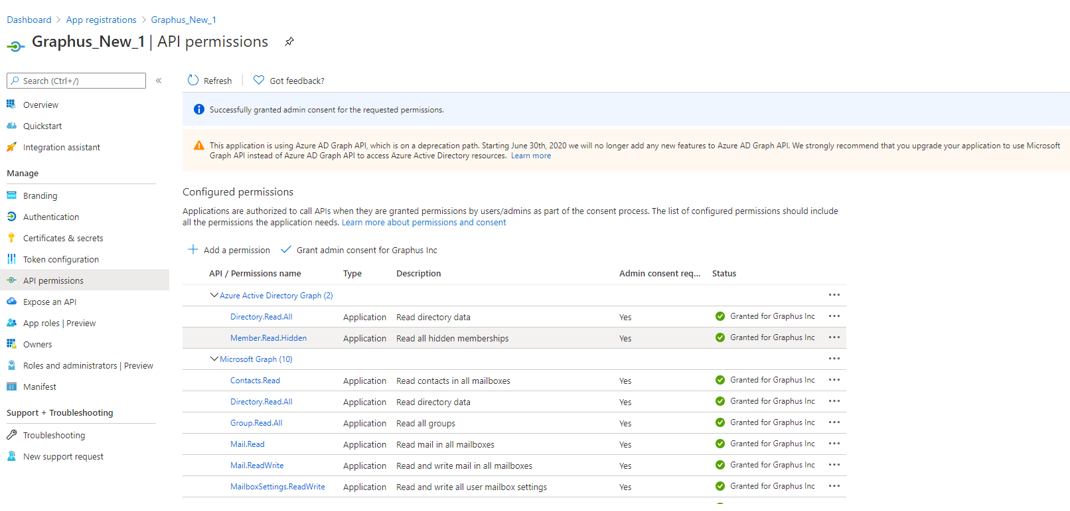This screenshot has width=1070, height=511.
Task: Click info icon in admin consent success banner
Action: click(199, 109)
